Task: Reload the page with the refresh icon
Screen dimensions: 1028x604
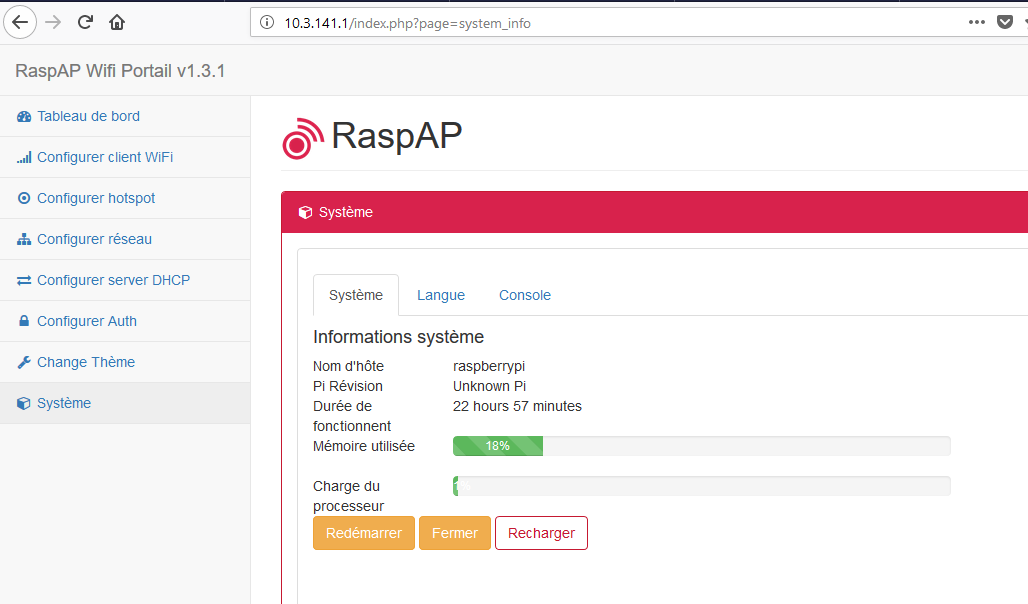Action: (x=85, y=22)
